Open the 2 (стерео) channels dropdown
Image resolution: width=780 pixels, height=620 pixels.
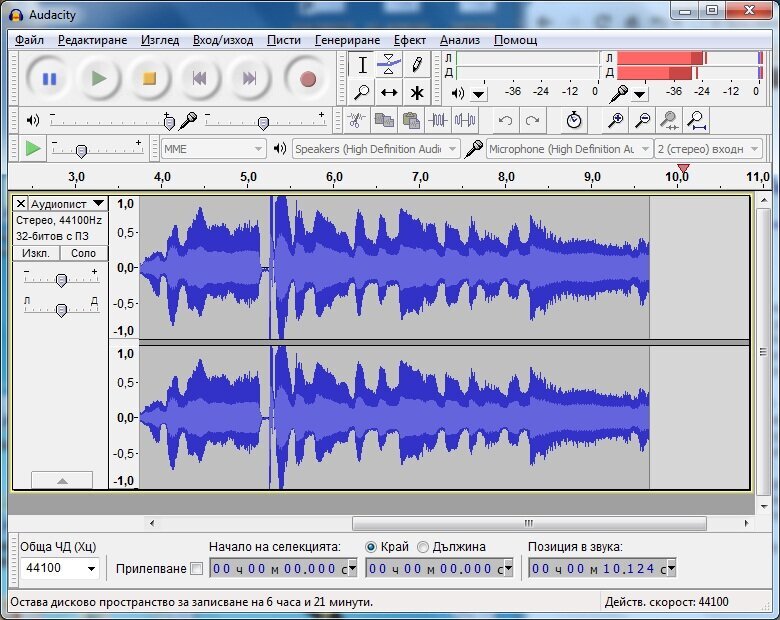pos(708,149)
